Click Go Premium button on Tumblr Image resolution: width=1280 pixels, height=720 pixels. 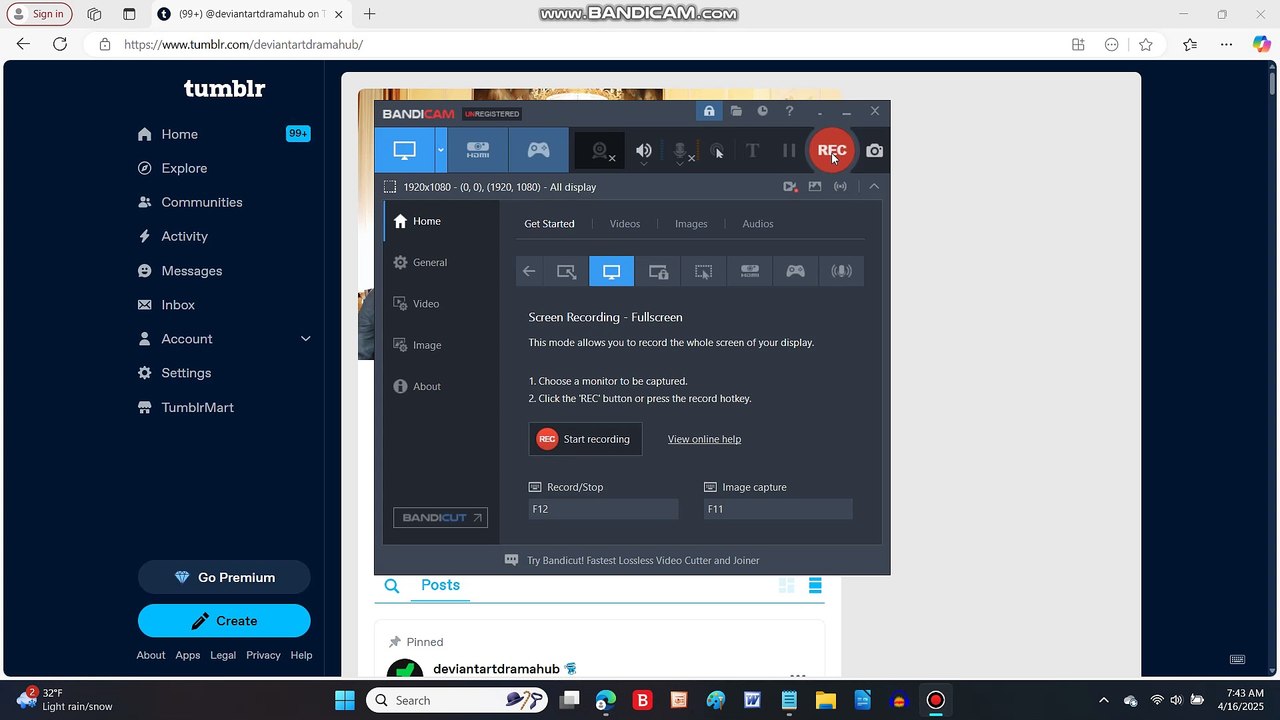(224, 577)
